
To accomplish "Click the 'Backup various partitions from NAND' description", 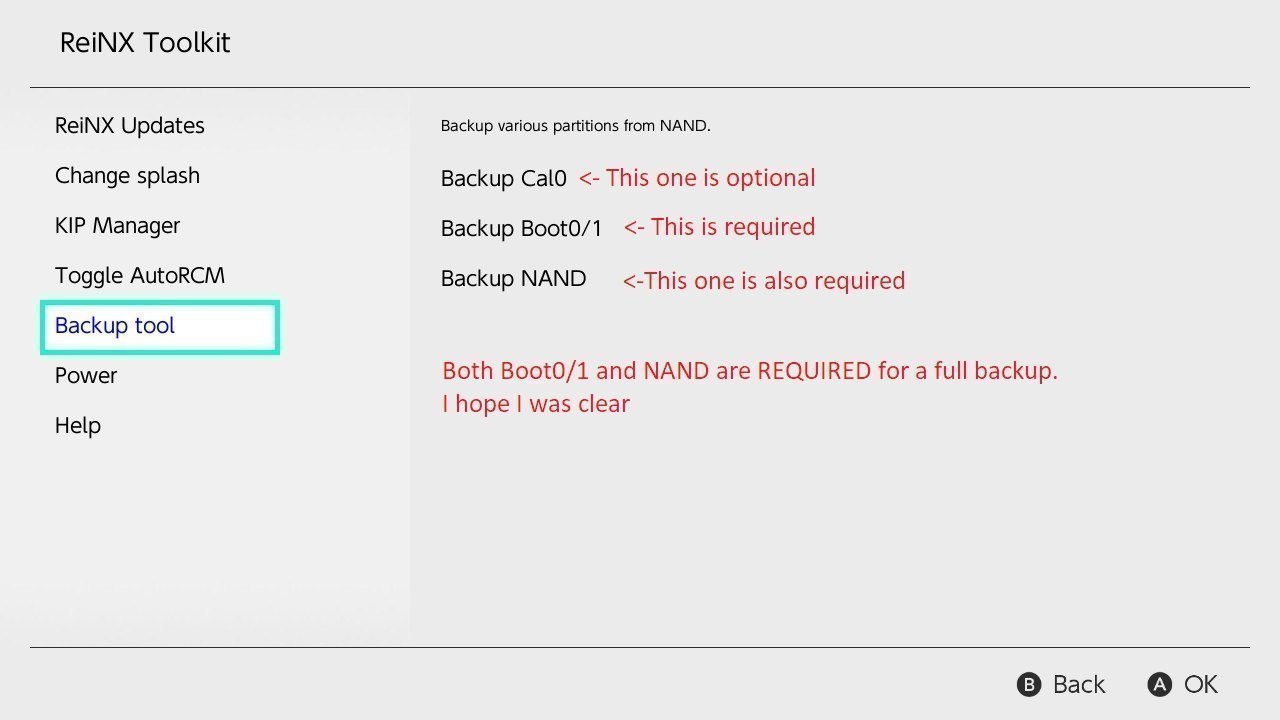I will pos(576,127).
